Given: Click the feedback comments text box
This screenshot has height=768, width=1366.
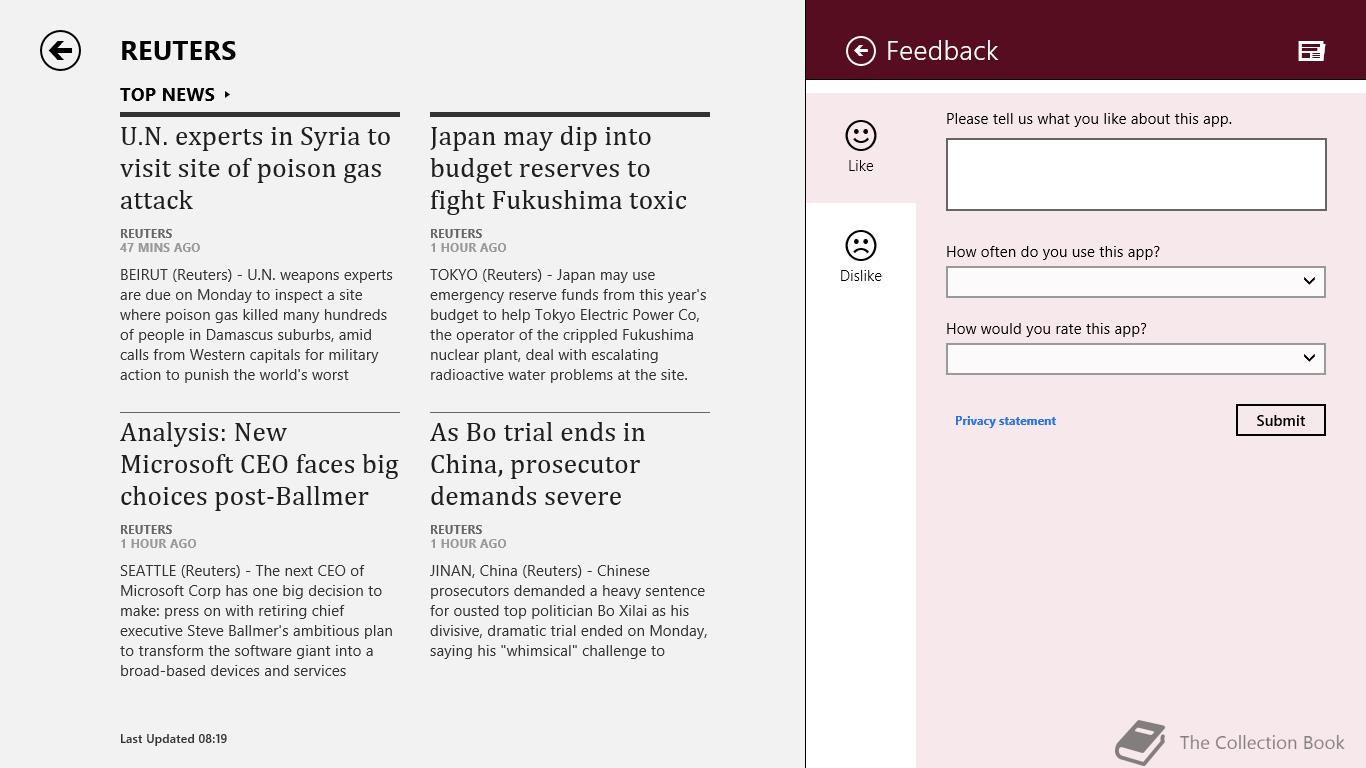Looking at the screenshot, I should click(x=1136, y=174).
